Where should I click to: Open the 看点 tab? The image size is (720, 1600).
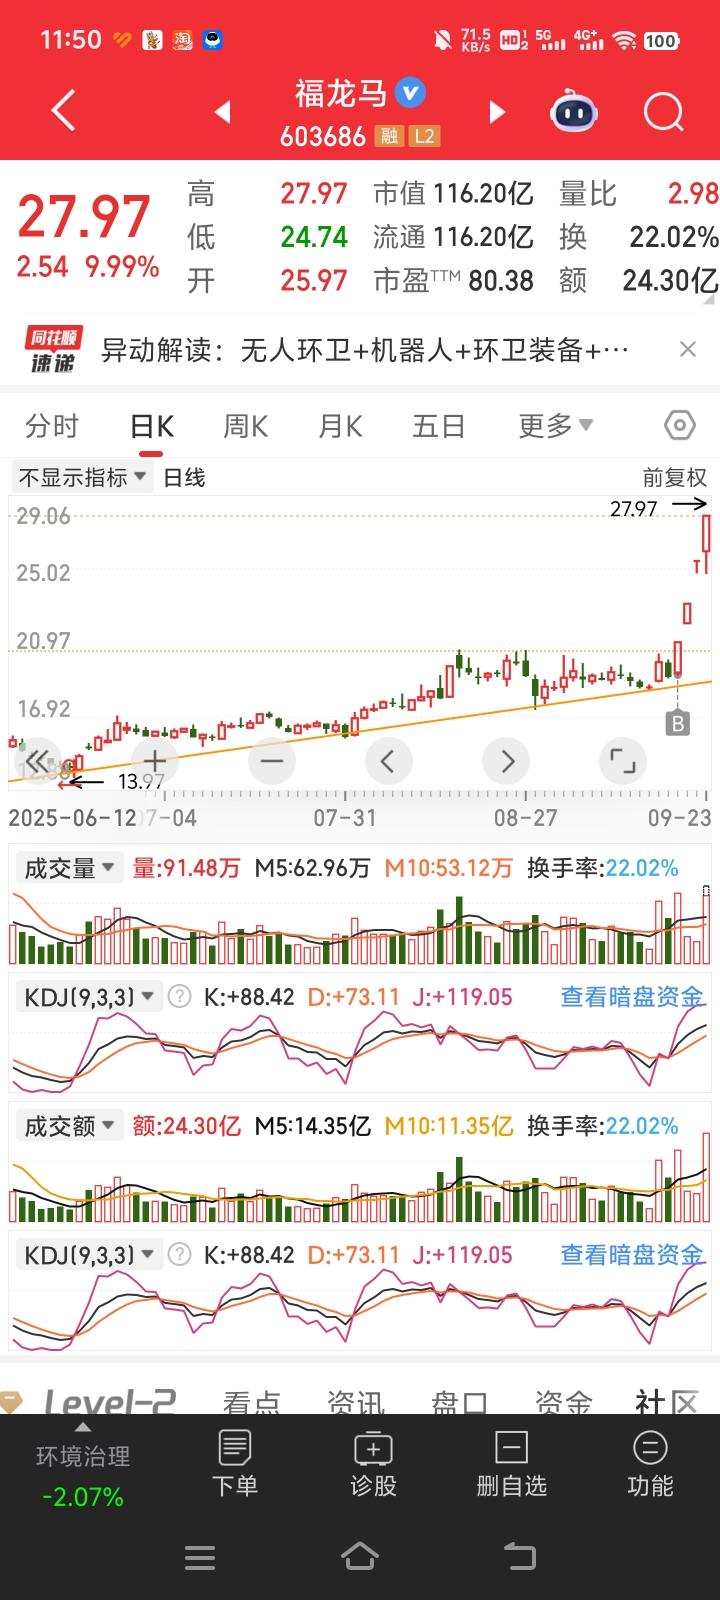(251, 1402)
